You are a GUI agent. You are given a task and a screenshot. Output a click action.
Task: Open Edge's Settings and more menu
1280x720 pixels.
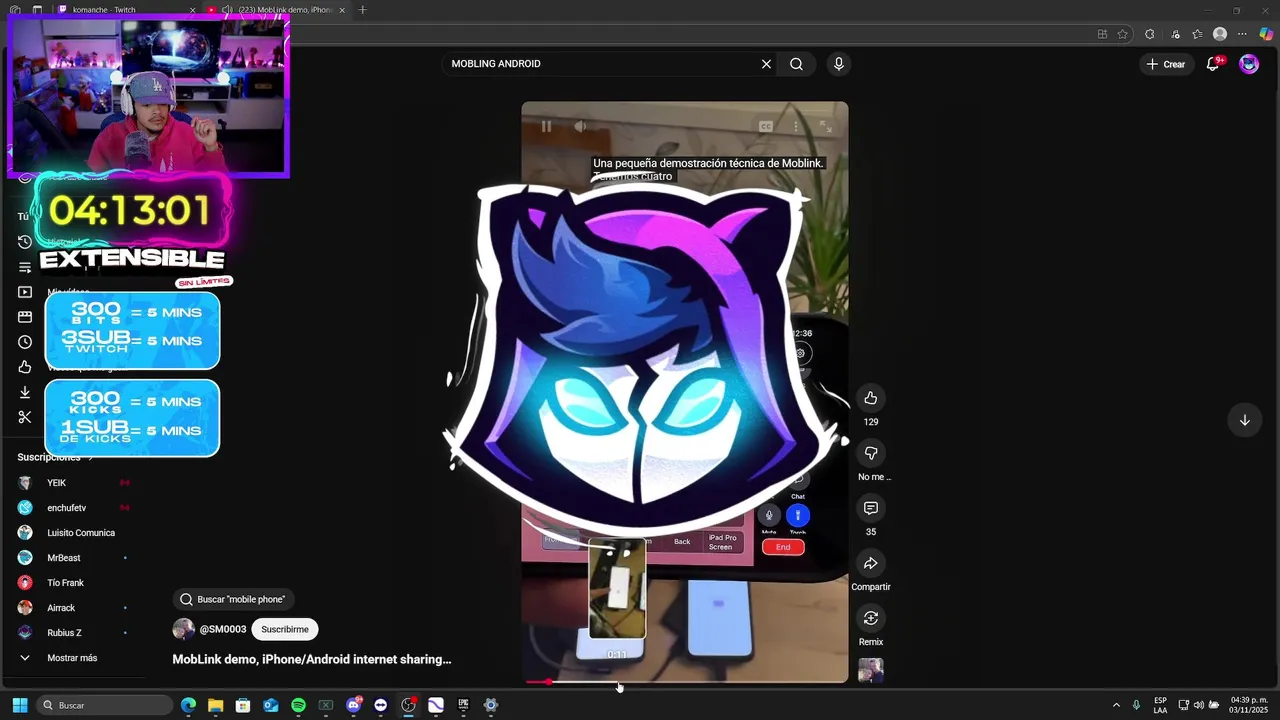point(1243,34)
